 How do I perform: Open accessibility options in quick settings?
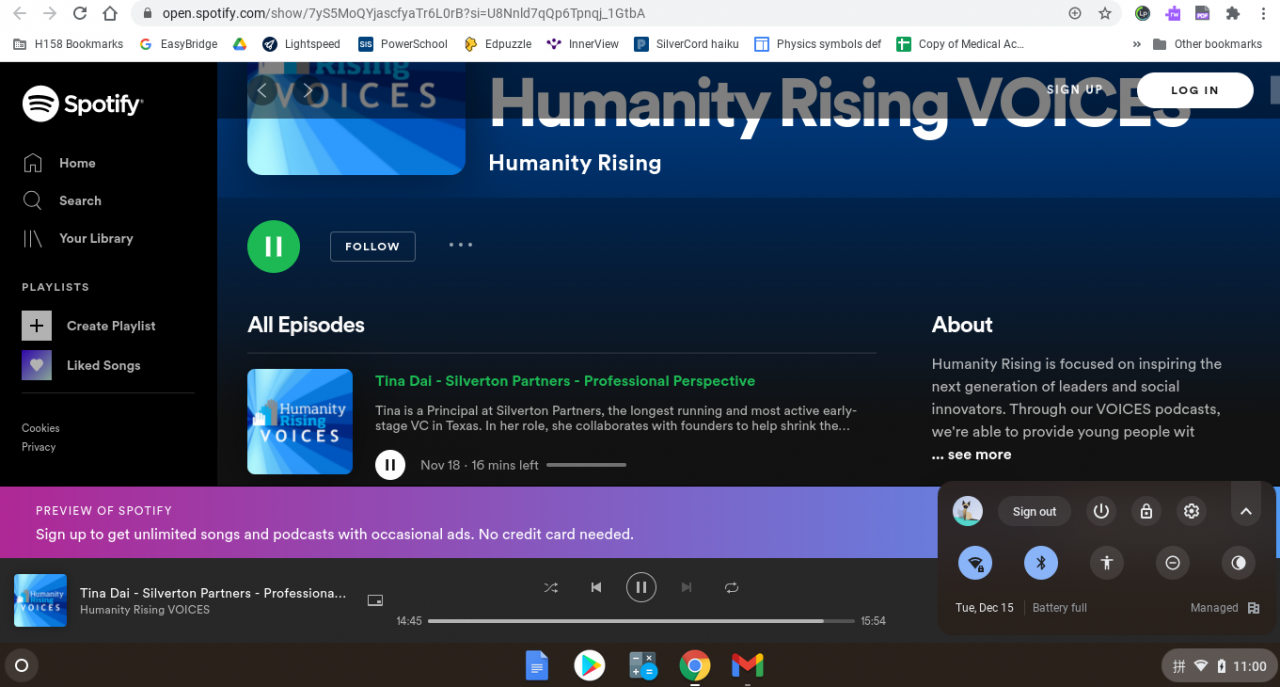1107,563
